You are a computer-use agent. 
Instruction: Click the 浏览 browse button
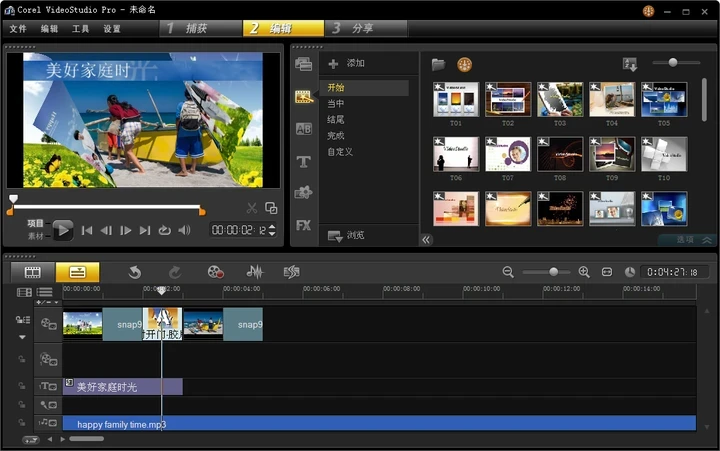point(346,236)
